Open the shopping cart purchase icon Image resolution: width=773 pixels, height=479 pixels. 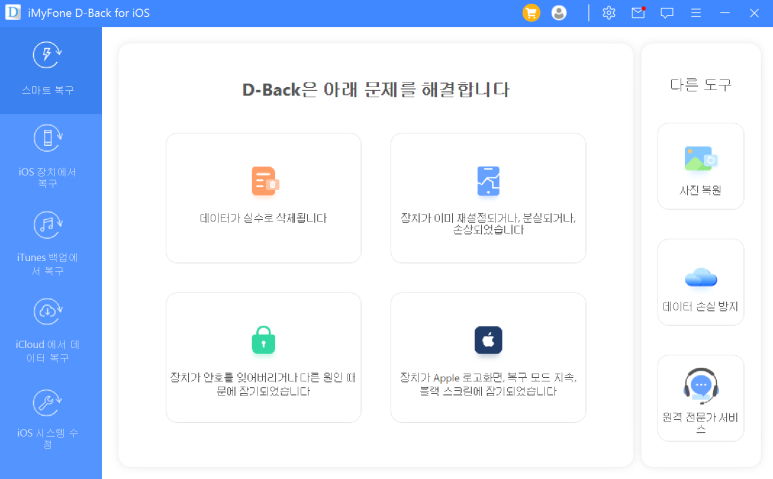click(531, 13)
